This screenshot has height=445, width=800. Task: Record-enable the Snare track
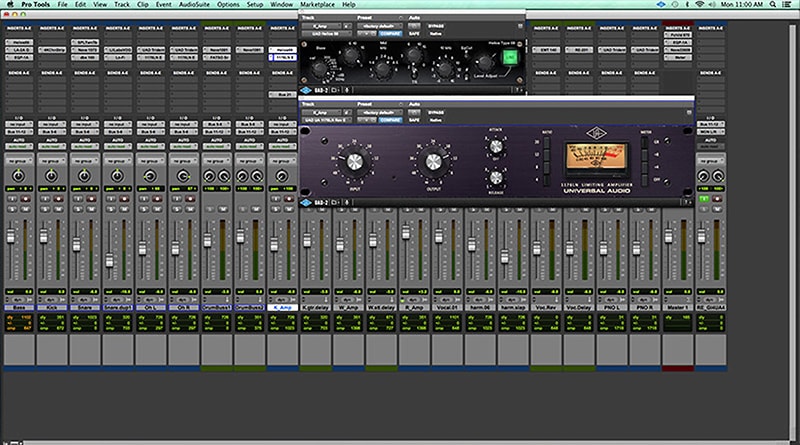pos(91,199)
